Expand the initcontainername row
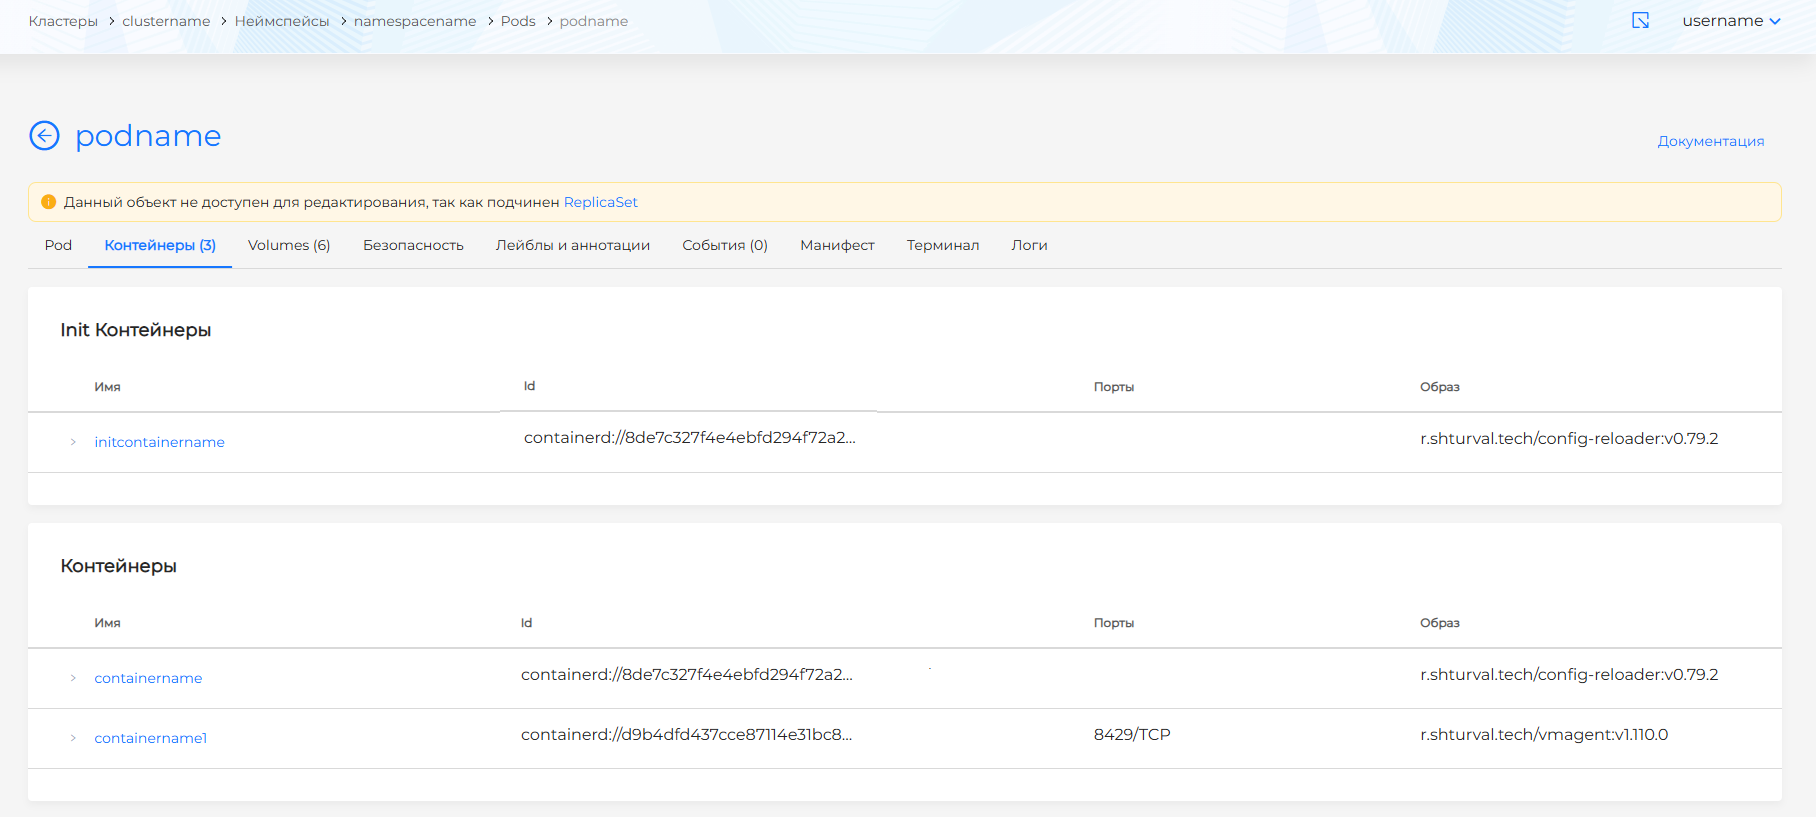1816x817 pixels. 73,442
